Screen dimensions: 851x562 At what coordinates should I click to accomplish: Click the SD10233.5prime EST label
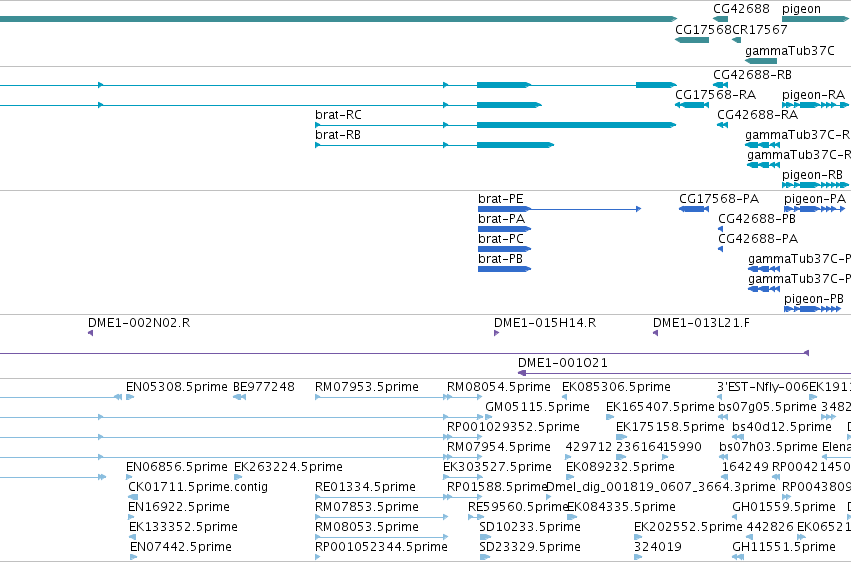pos(530,528)
